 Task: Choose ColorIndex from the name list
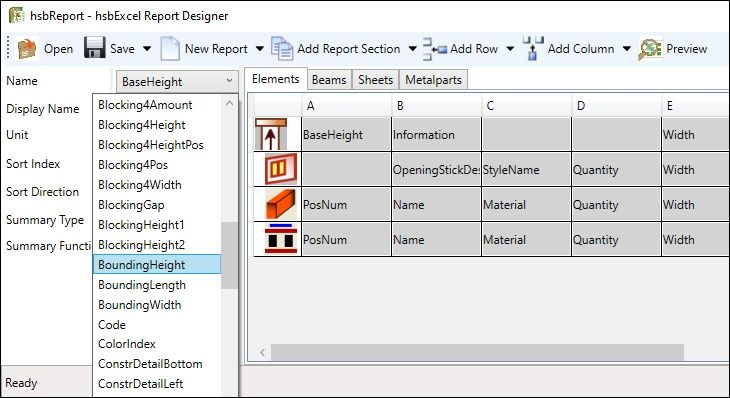(156, 344)
